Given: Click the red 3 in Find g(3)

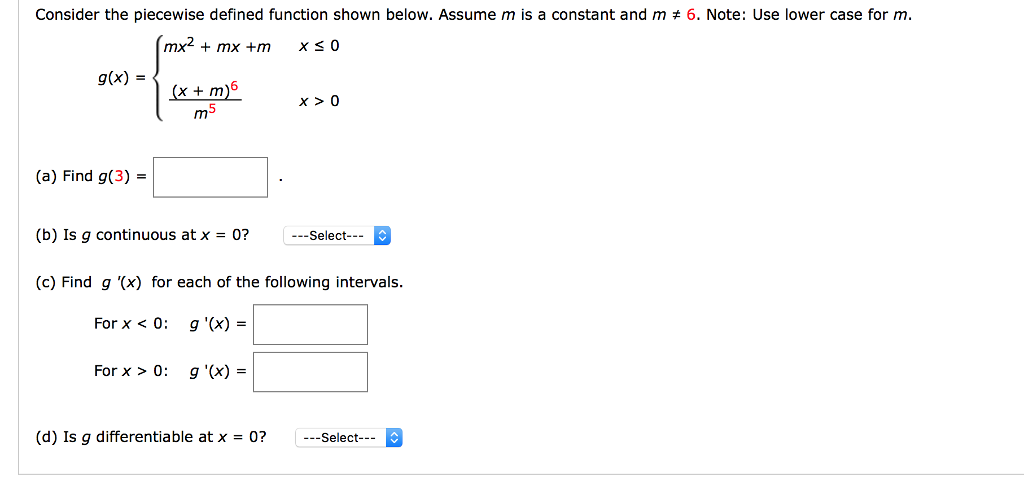Looking at the screenshot, I should pos(119,176).
